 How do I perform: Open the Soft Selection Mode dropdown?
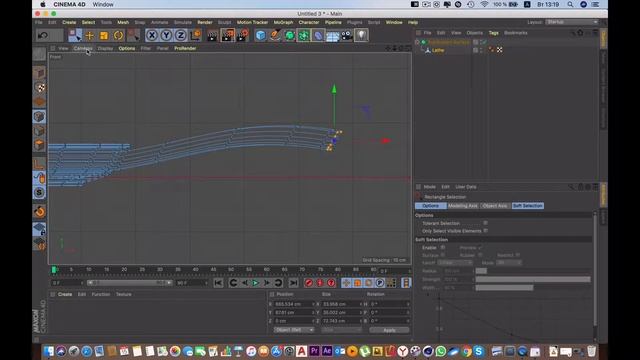point(509,263)
